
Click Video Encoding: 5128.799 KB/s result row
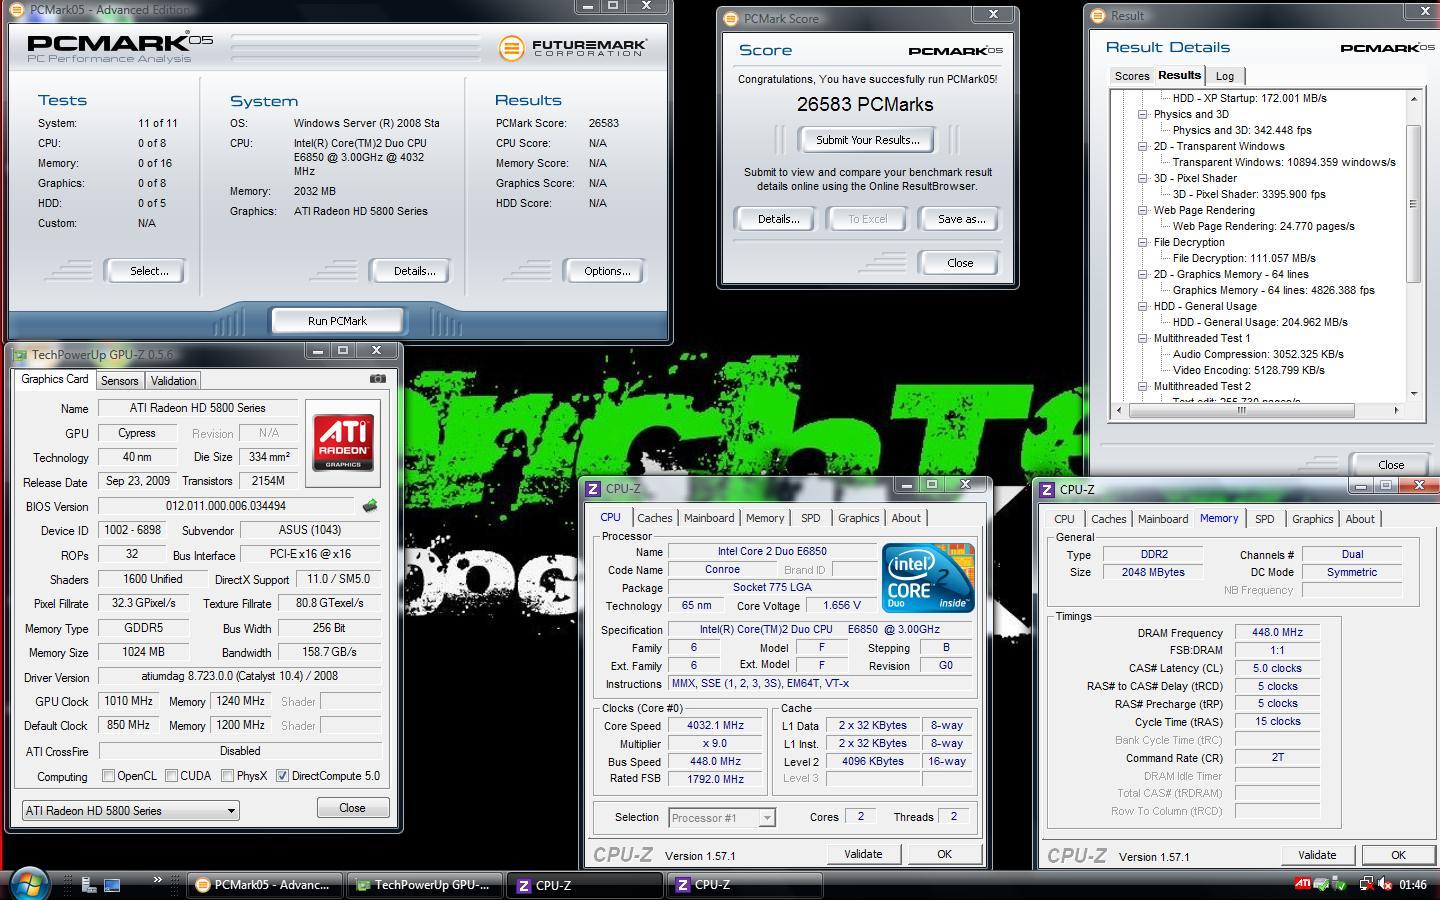[x=1249, y=370]
